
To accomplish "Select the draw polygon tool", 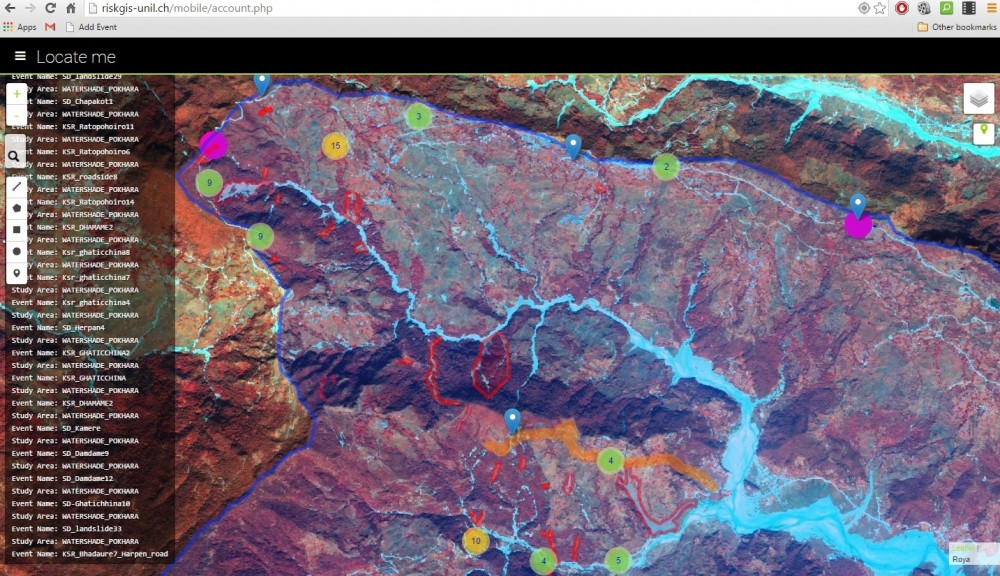I will coord(17,208).
